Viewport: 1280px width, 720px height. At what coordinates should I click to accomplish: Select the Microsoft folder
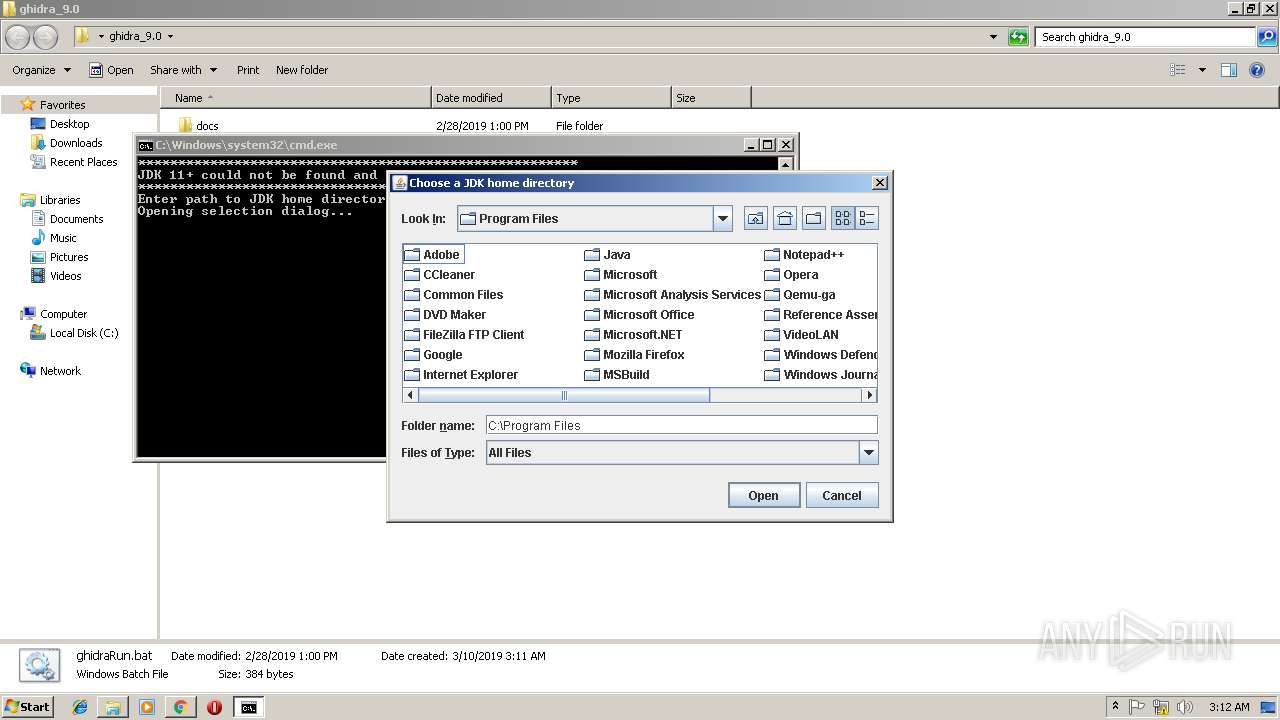coord(621,275)
